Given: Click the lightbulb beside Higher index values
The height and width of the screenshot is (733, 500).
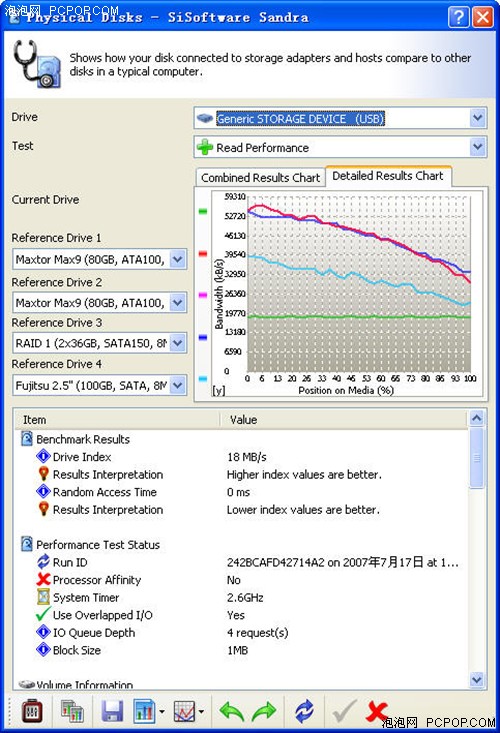Looking at the screenshot, I should (43, 474).
